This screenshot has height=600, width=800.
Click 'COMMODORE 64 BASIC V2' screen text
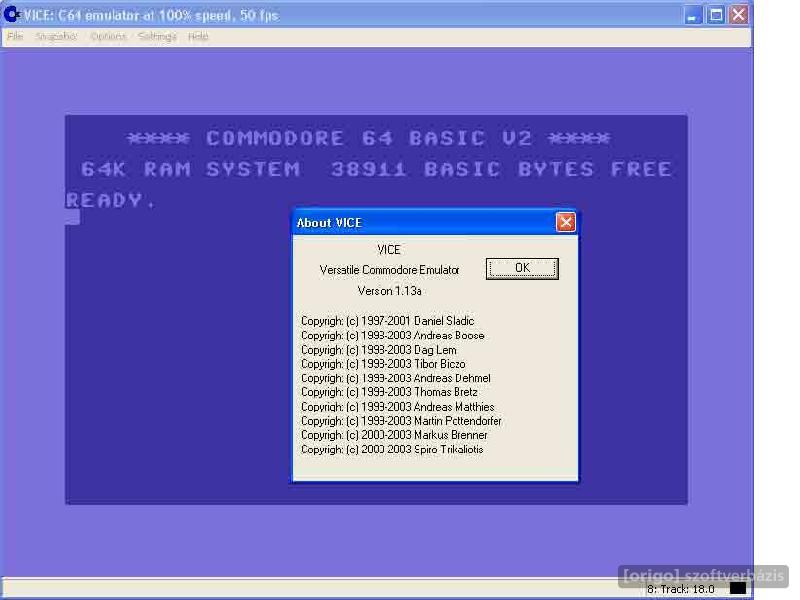[x=369, y=138]
